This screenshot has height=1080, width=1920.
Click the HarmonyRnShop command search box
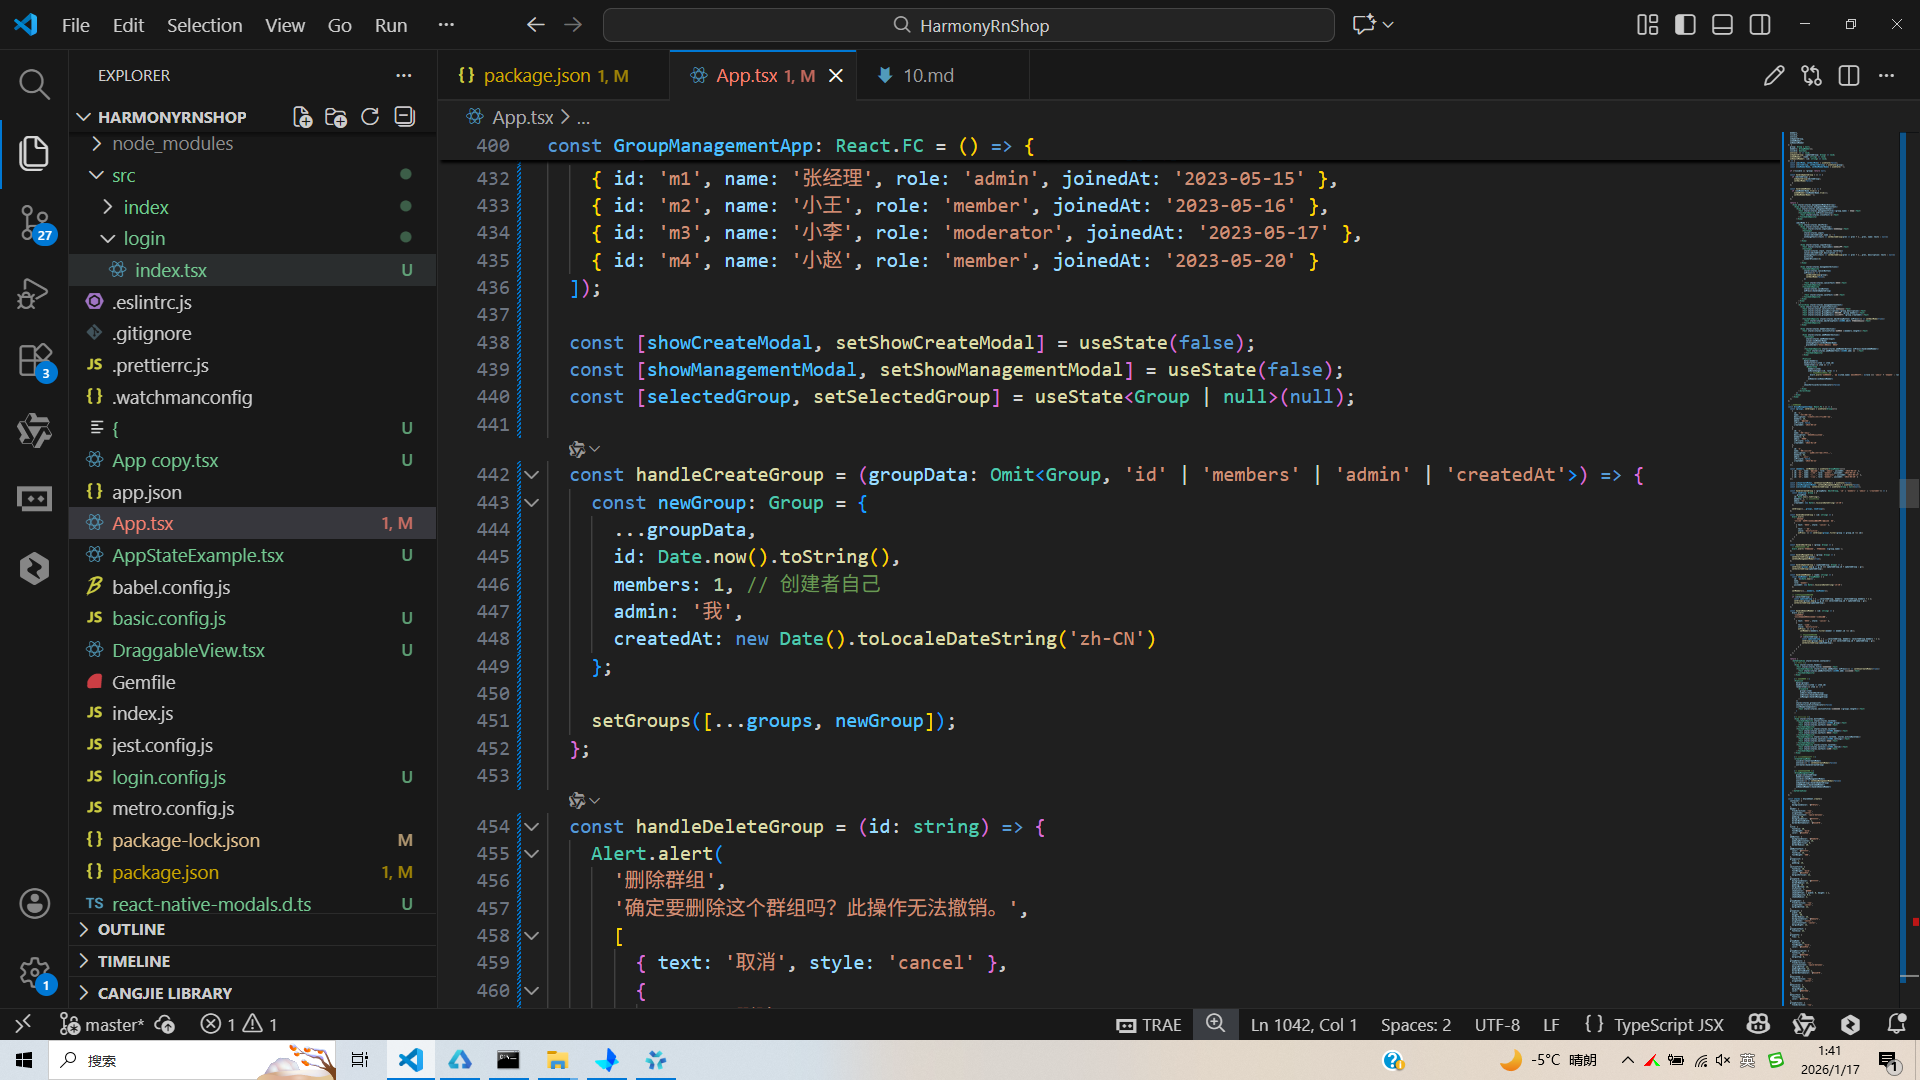[968, 25]
